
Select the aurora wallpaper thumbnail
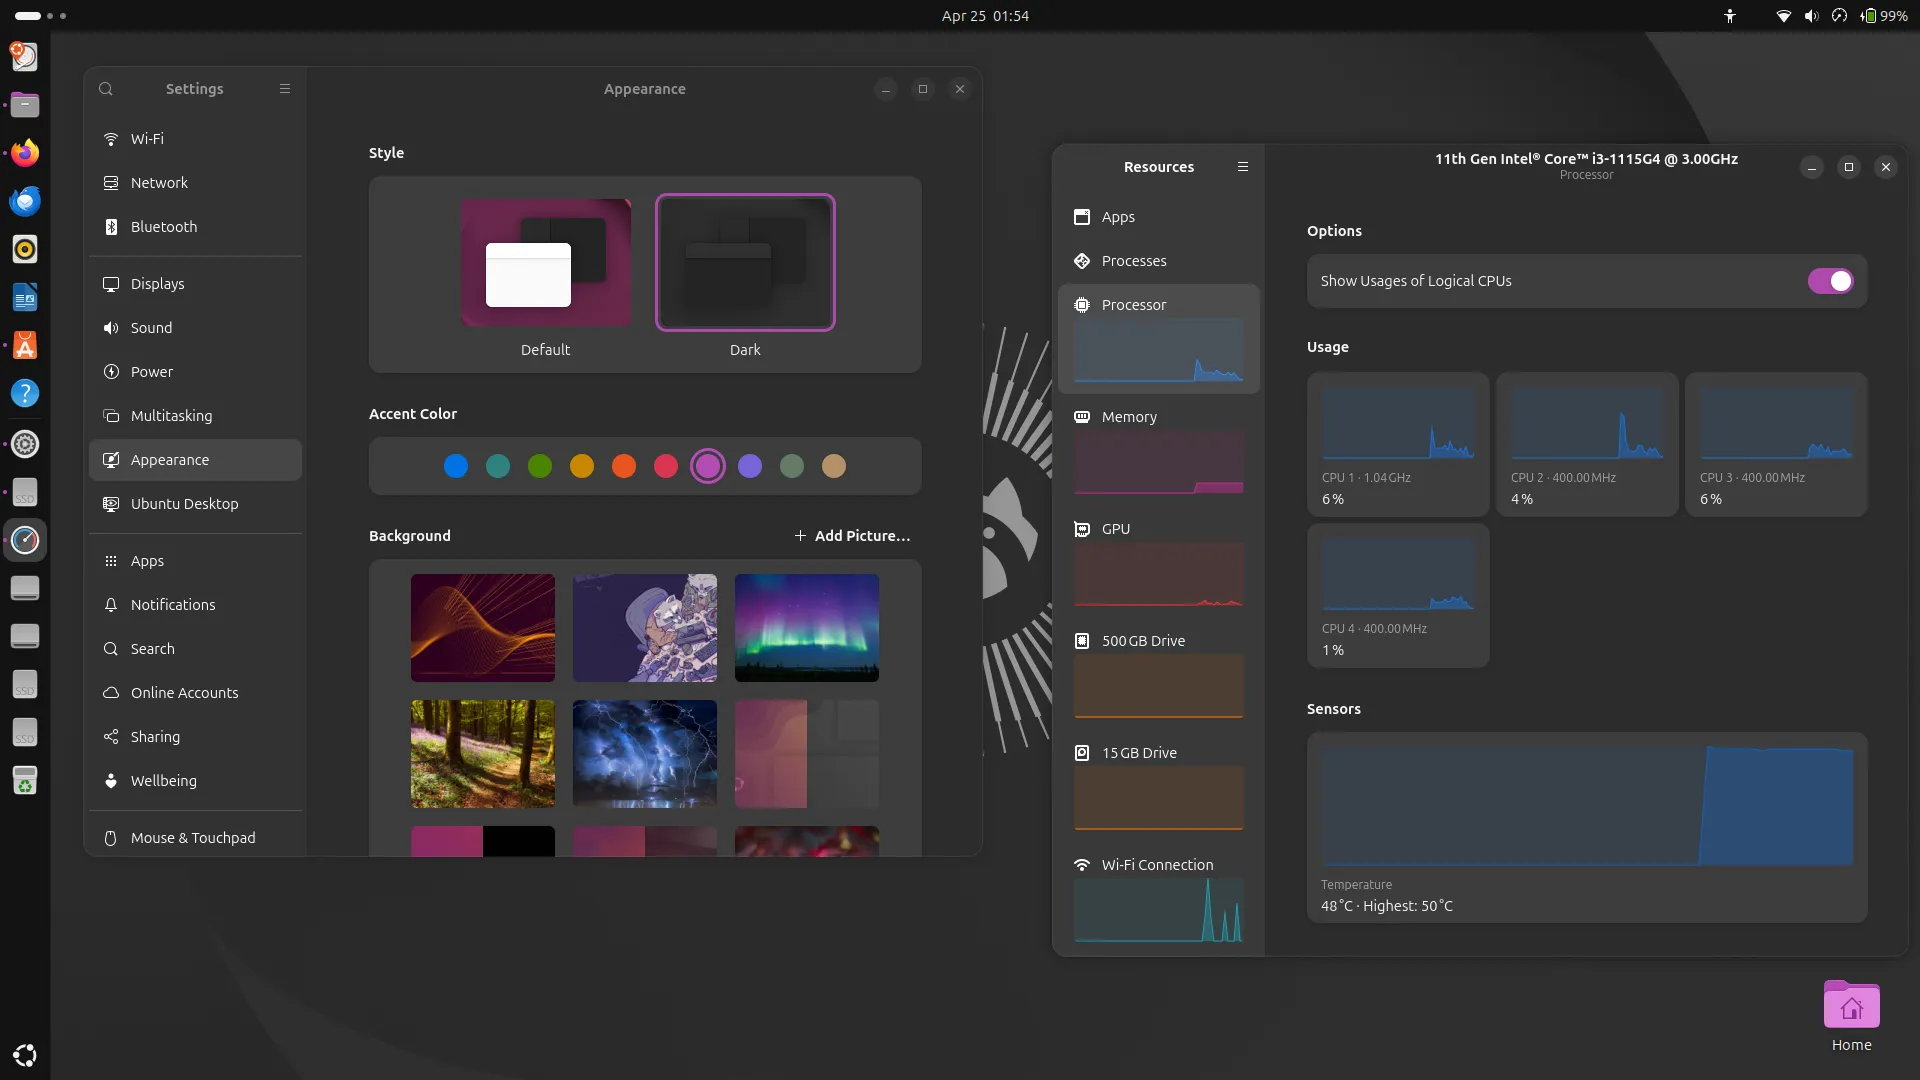point(806,627)
